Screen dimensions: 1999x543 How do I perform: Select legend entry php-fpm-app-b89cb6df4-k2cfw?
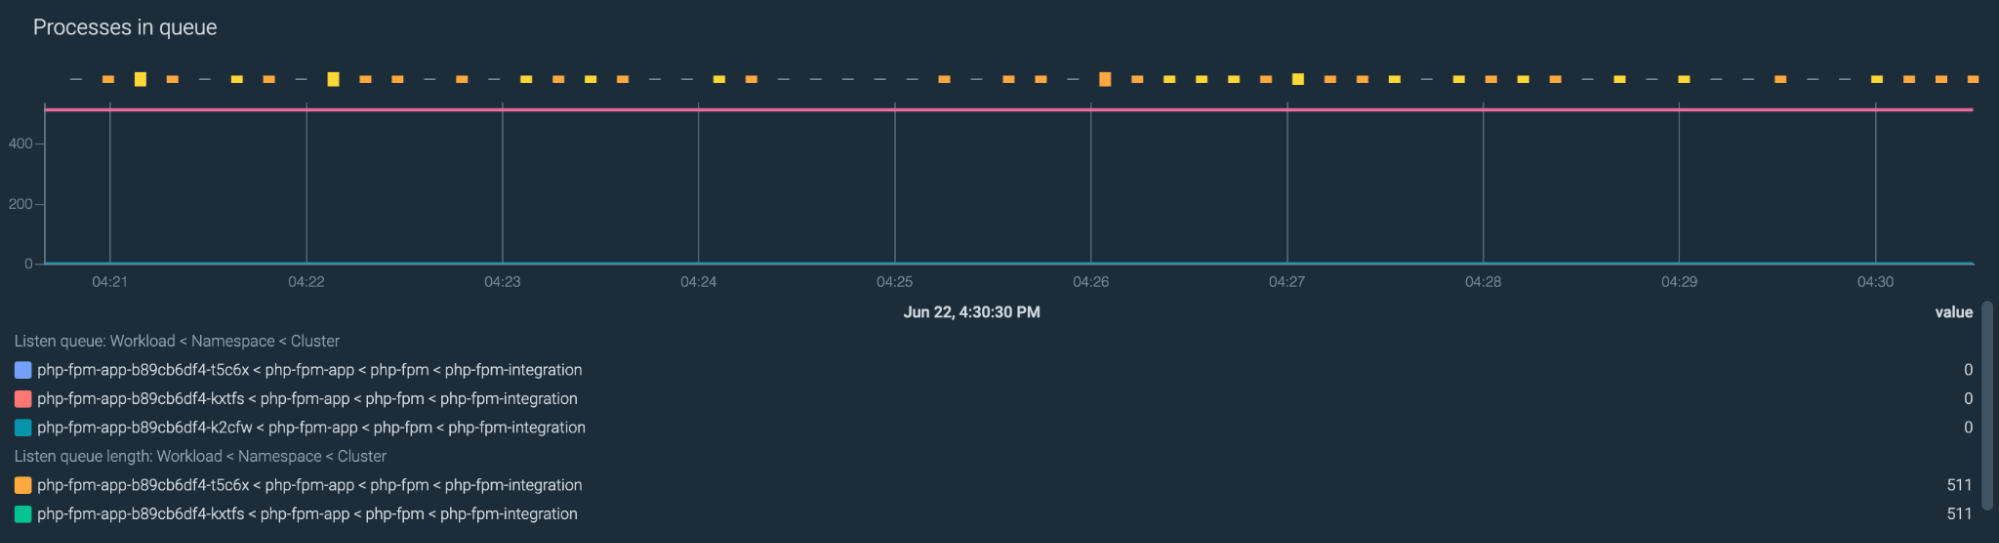coord(311,428)
